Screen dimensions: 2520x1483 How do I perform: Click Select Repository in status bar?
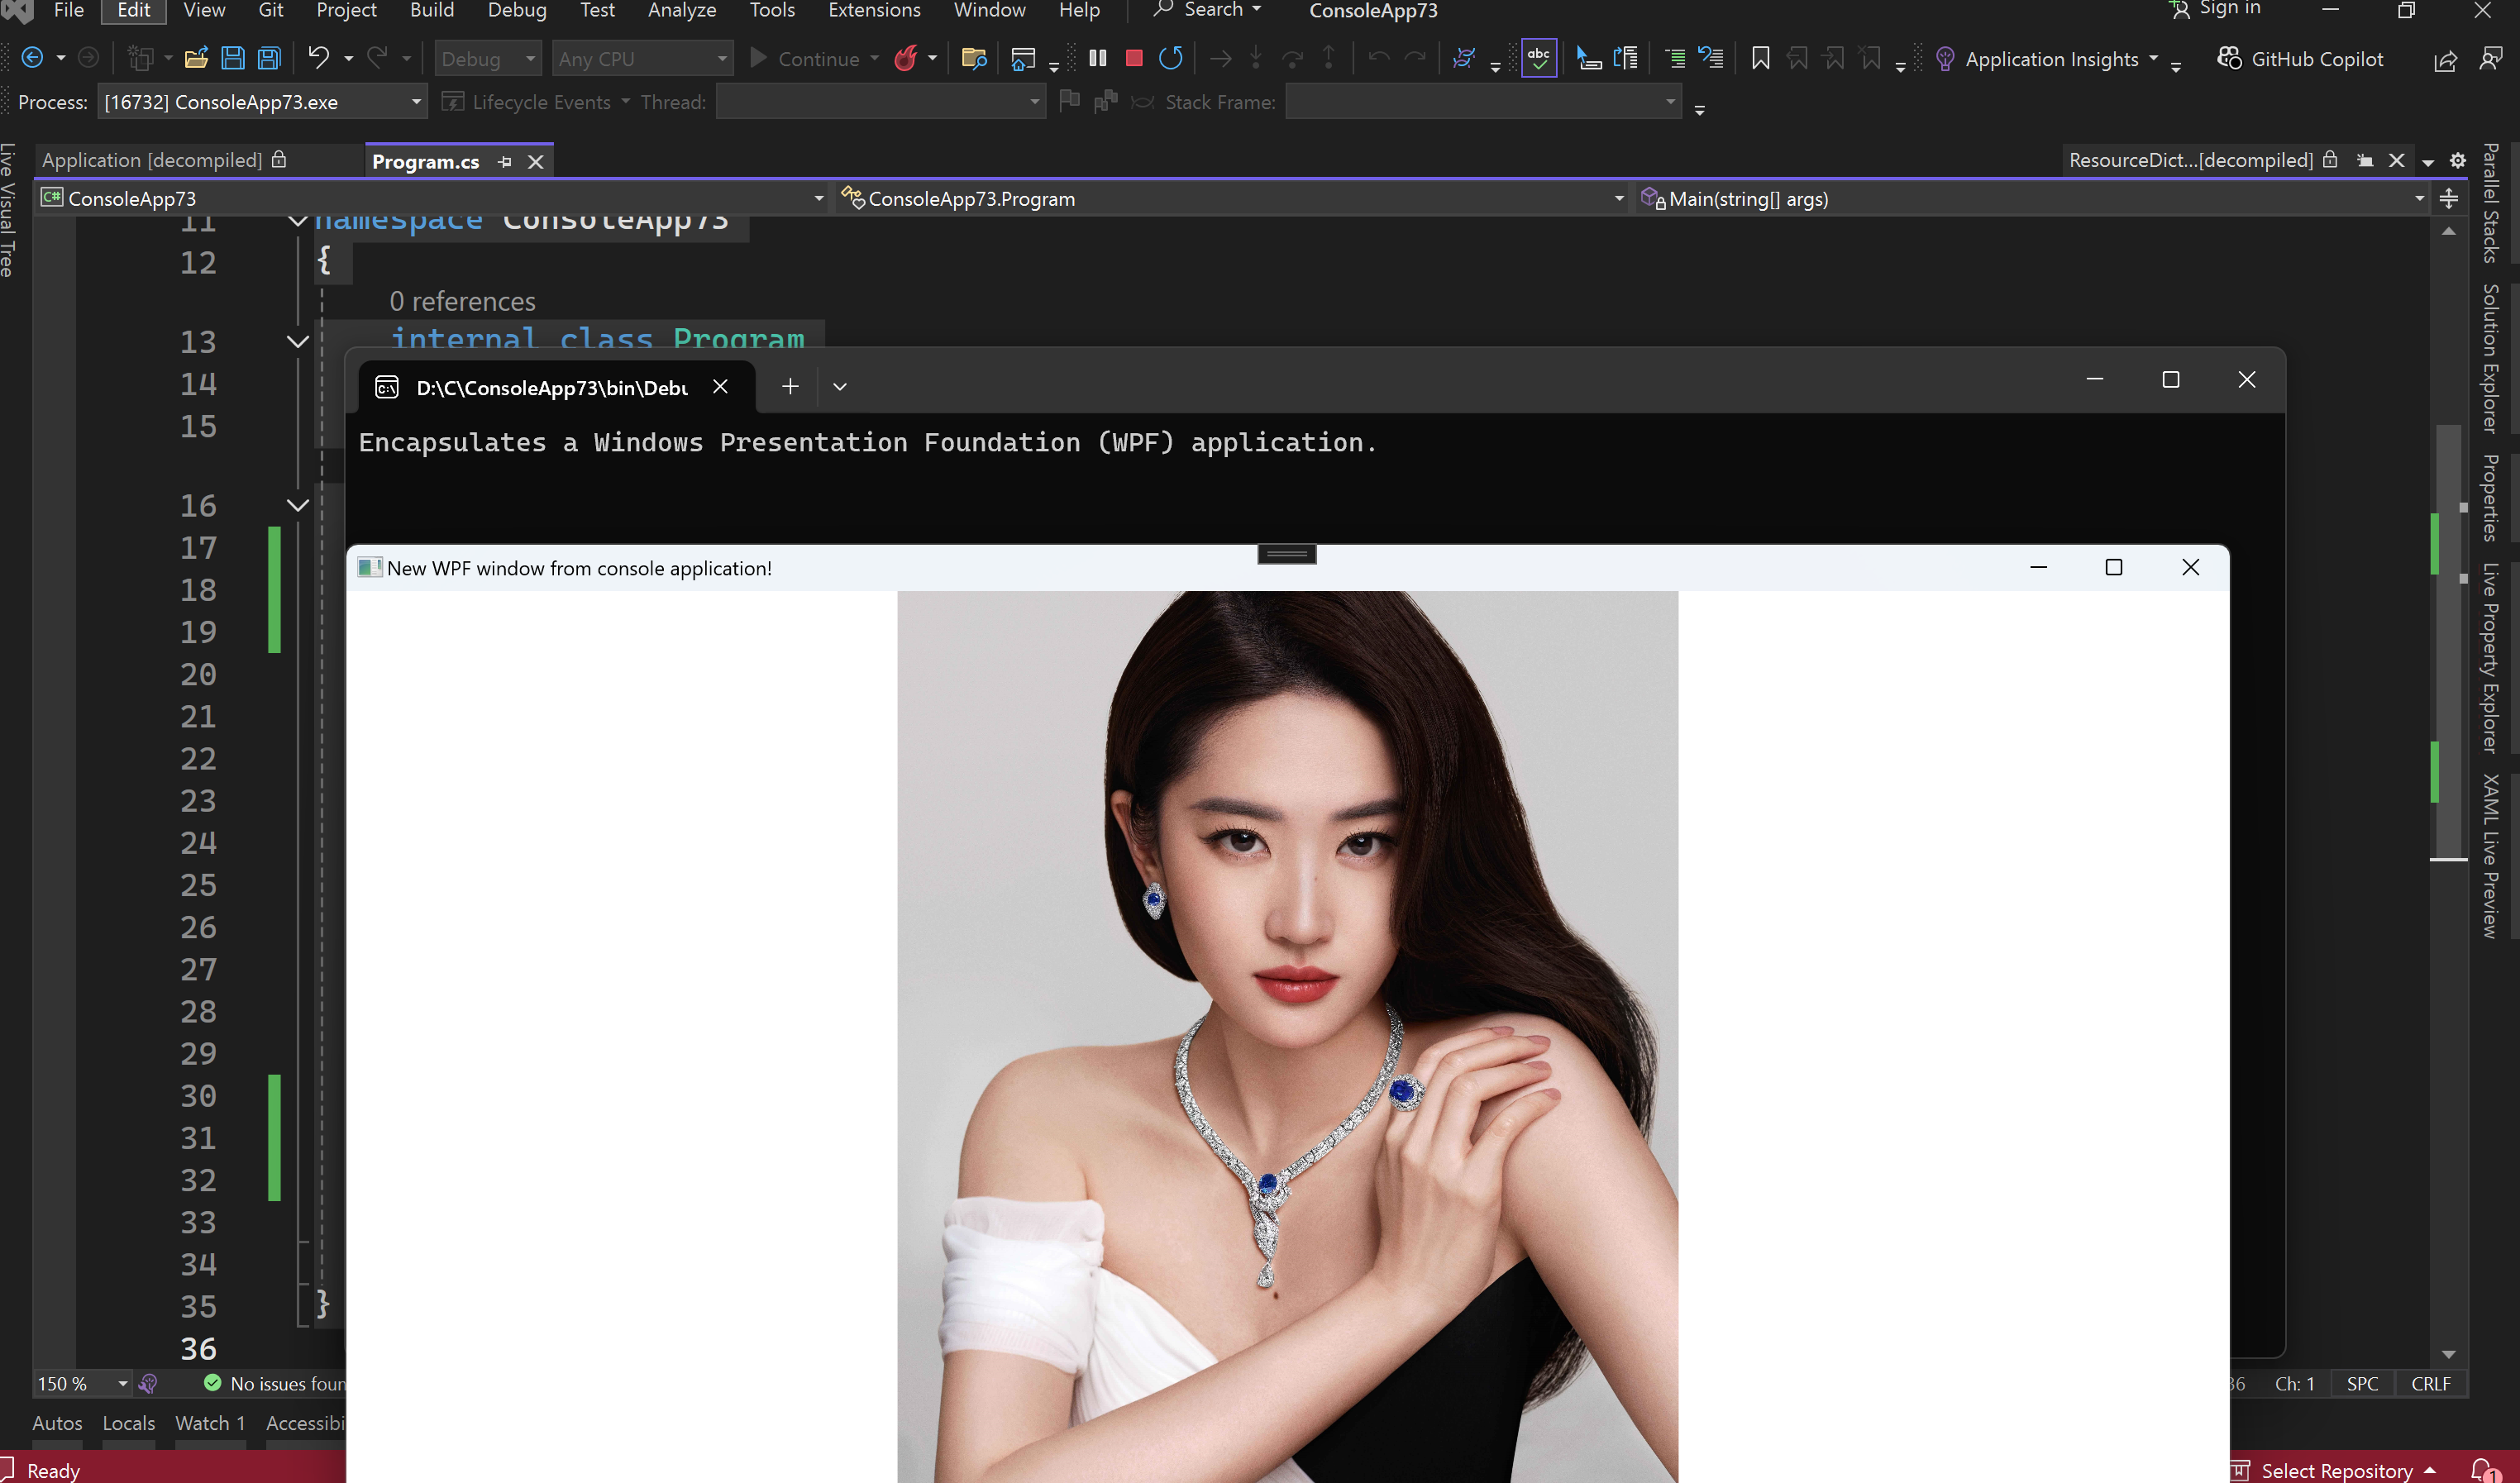tap(2336, 1470)
